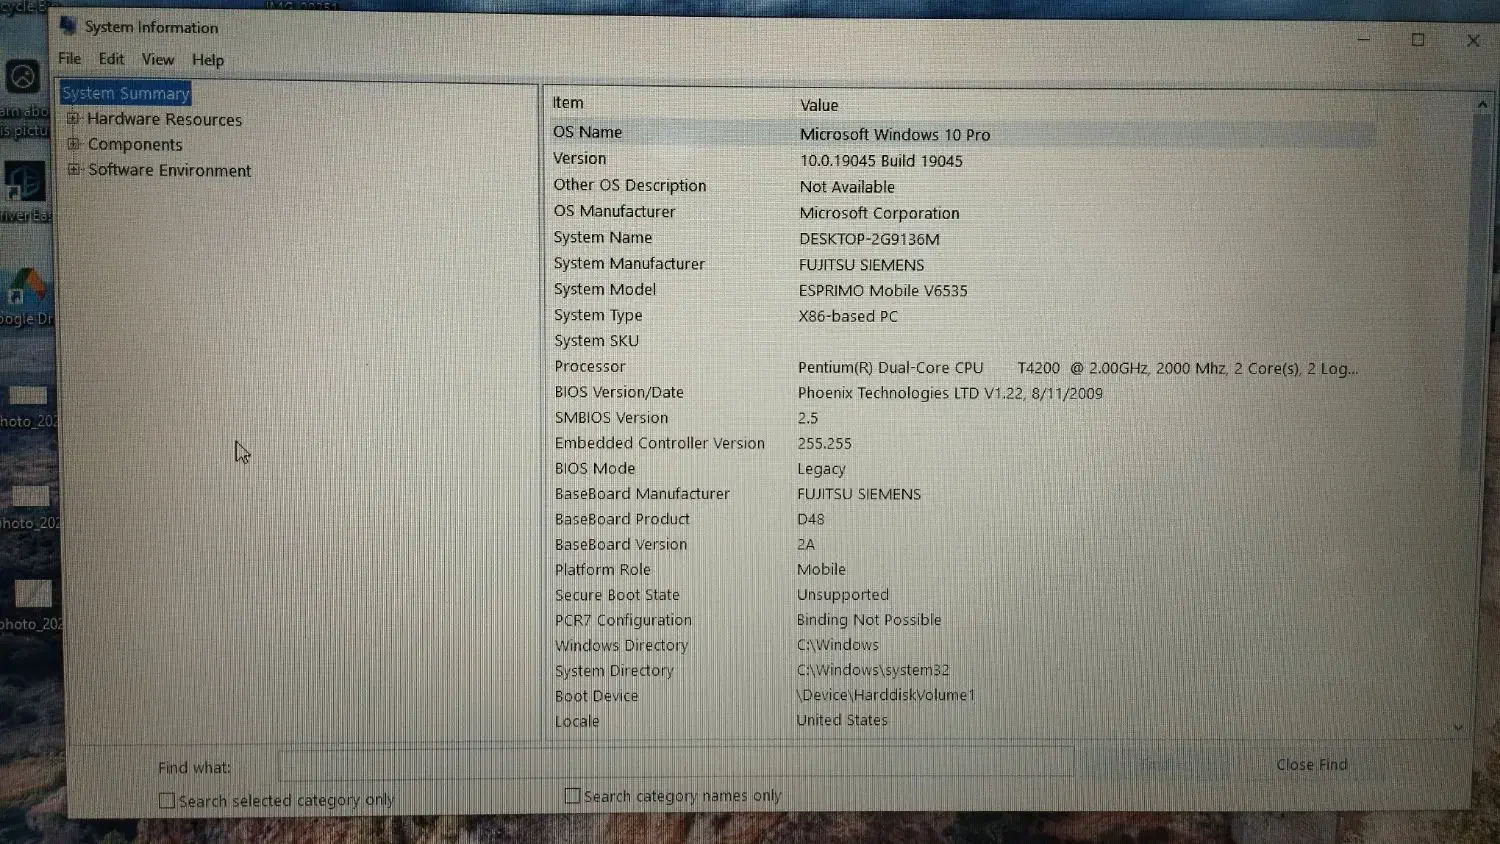This screenshot has height=844, width=1500.
Task: Select the Embedded Controller Version item
Action: pyautogui.click(x=660, y=443)
